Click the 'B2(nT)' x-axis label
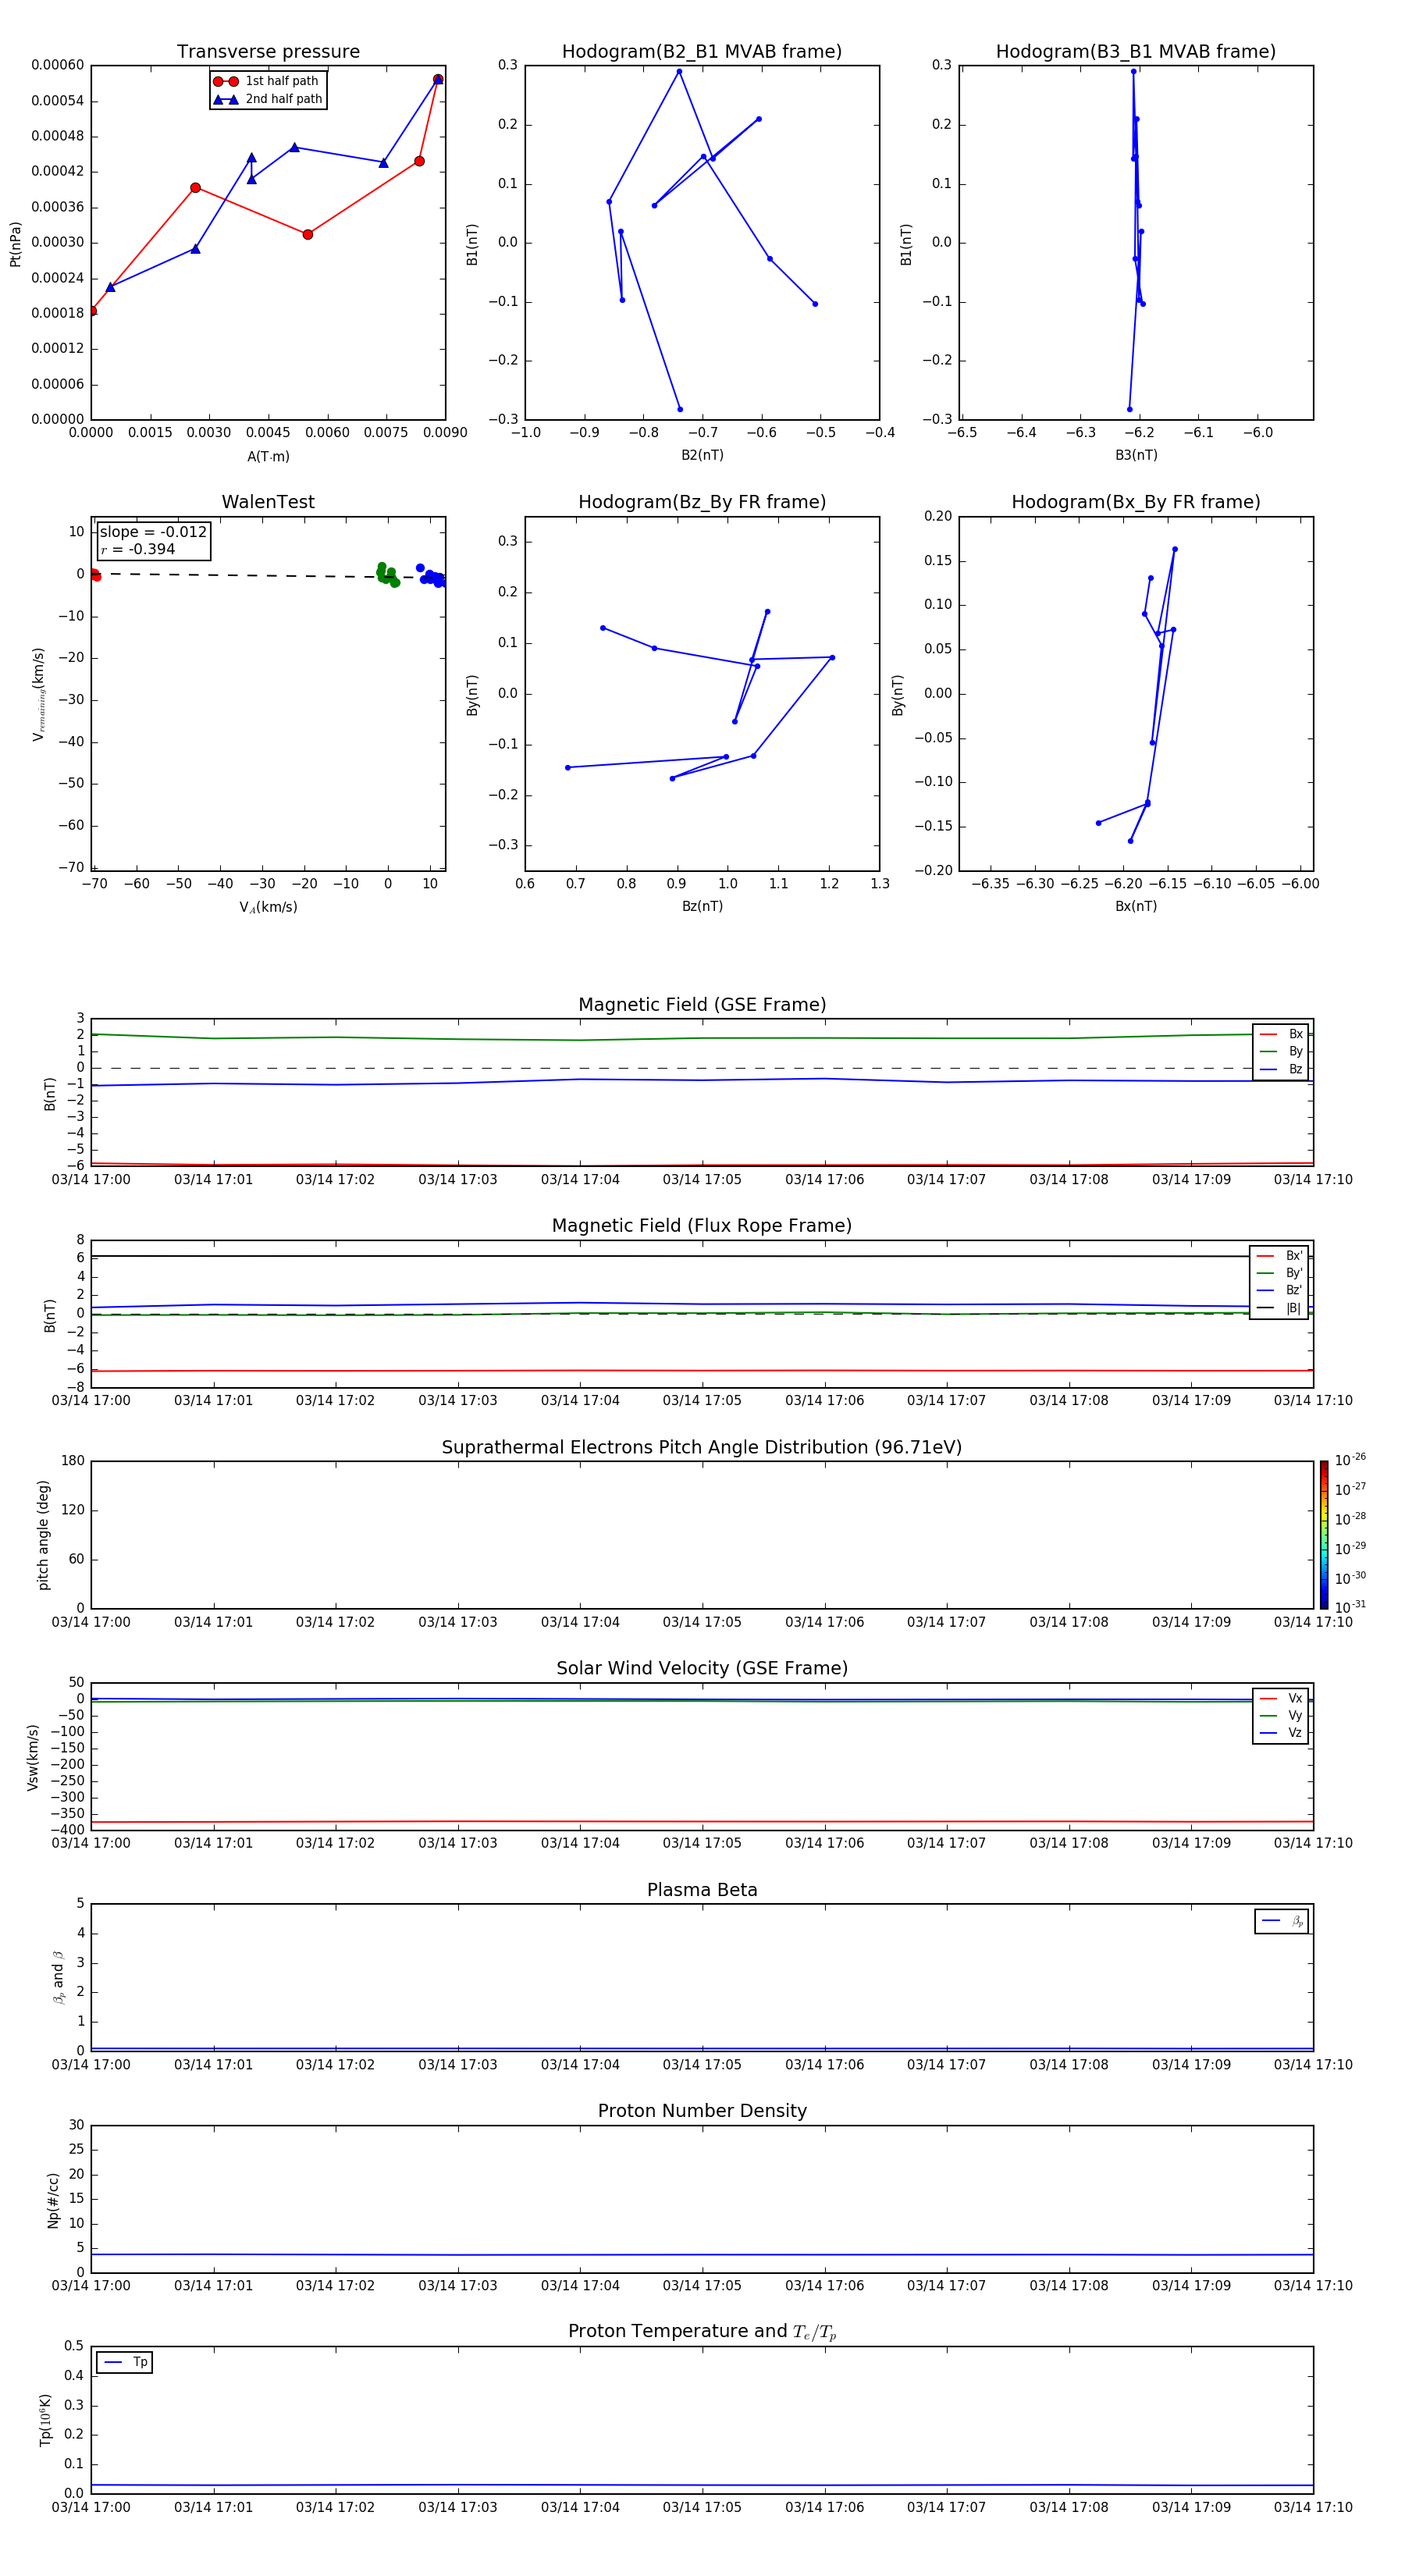The height and width of the screenshot is (2576, 1405). point(702,455)
